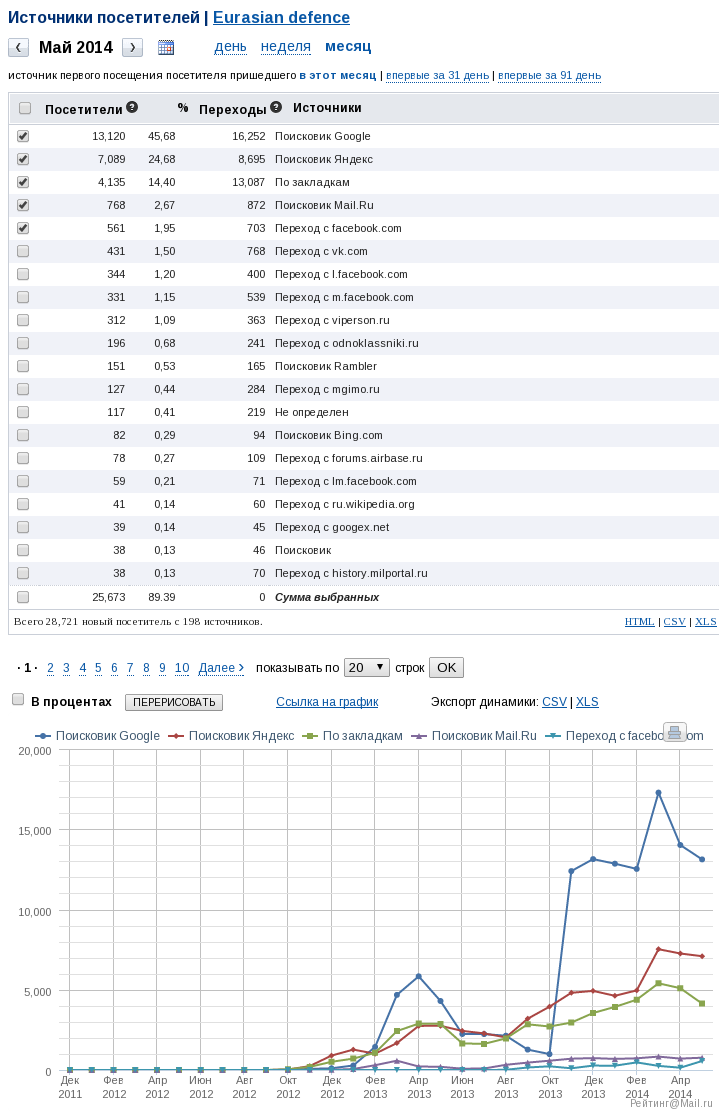Image resolution: width=719 pixels, height=1111 pixels.
Task: Click Поисковик Mail.Ru legend entry
Action: point(474,735)
